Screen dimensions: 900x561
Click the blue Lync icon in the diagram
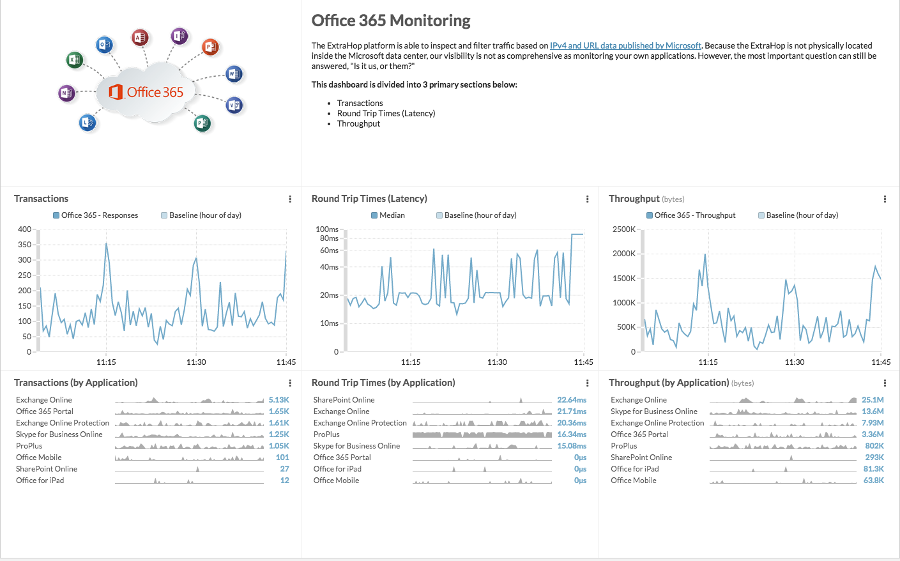(87, 122)
